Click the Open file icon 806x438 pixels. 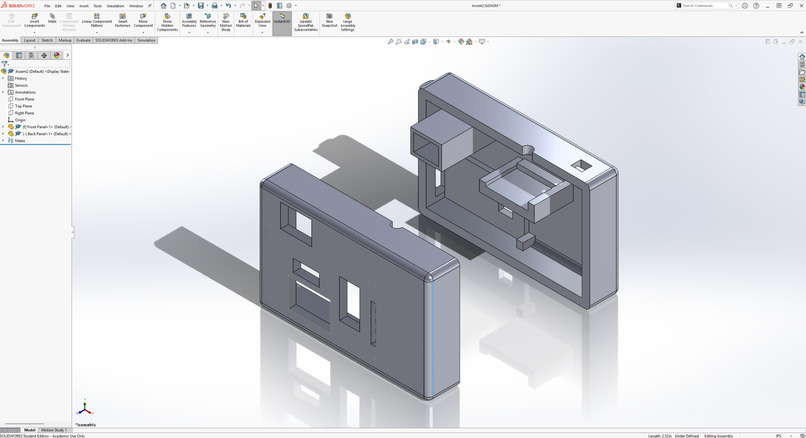point(187,6)
